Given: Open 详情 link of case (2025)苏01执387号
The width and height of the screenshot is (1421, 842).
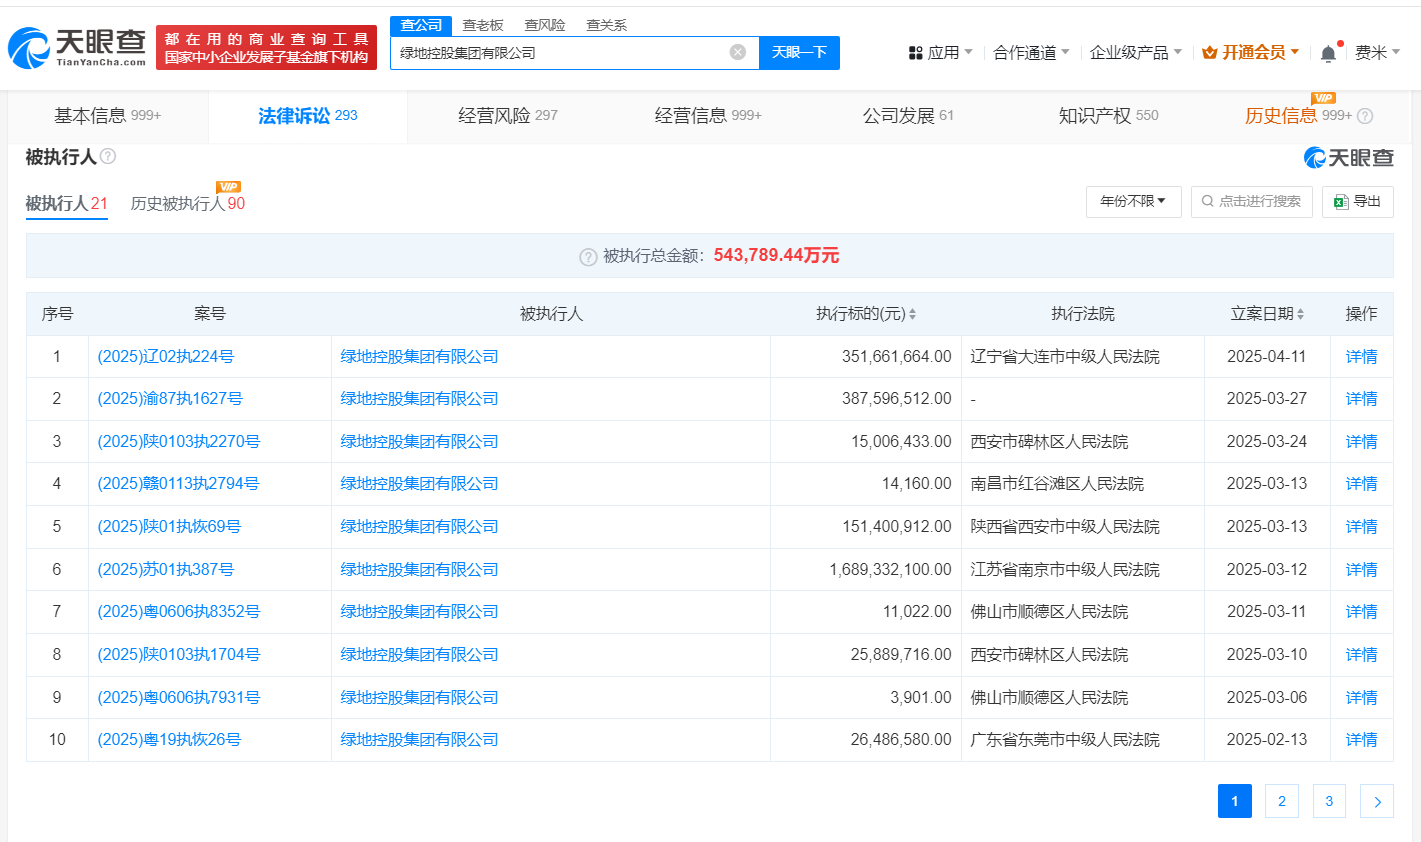Looking at the screenshot, I should pyautogui.click(x=1361, y=569).
